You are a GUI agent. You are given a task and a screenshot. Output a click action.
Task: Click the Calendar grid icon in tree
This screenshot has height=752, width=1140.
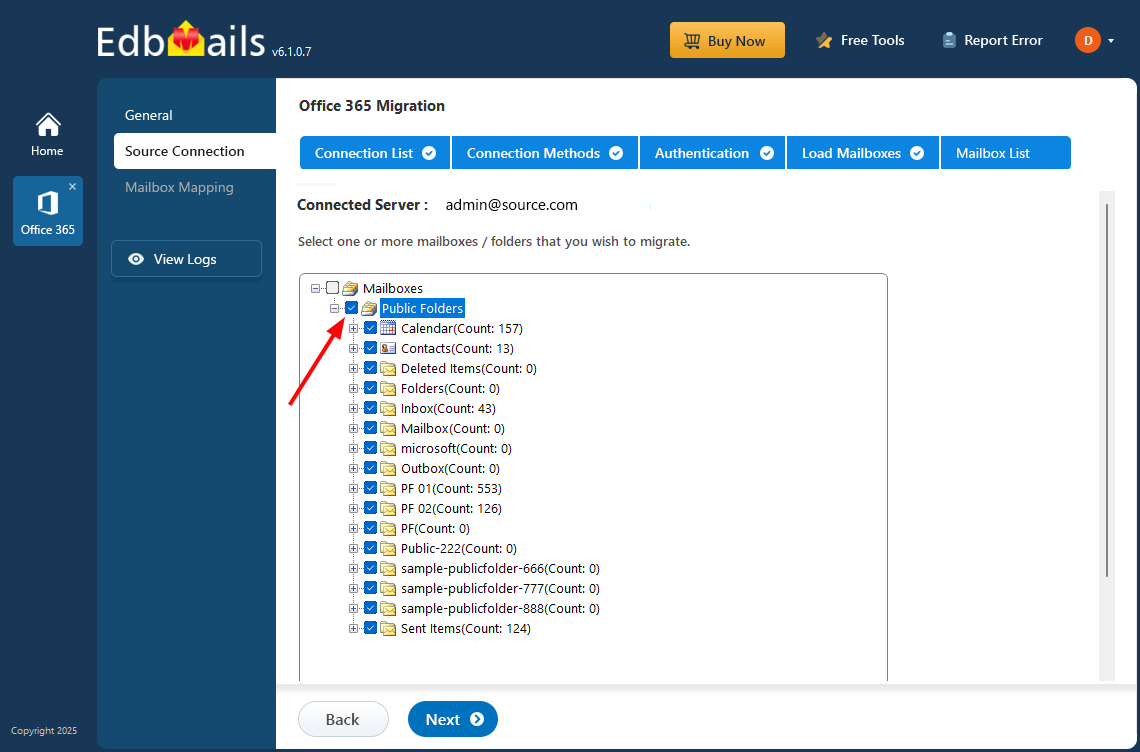[x=388, y=328]
